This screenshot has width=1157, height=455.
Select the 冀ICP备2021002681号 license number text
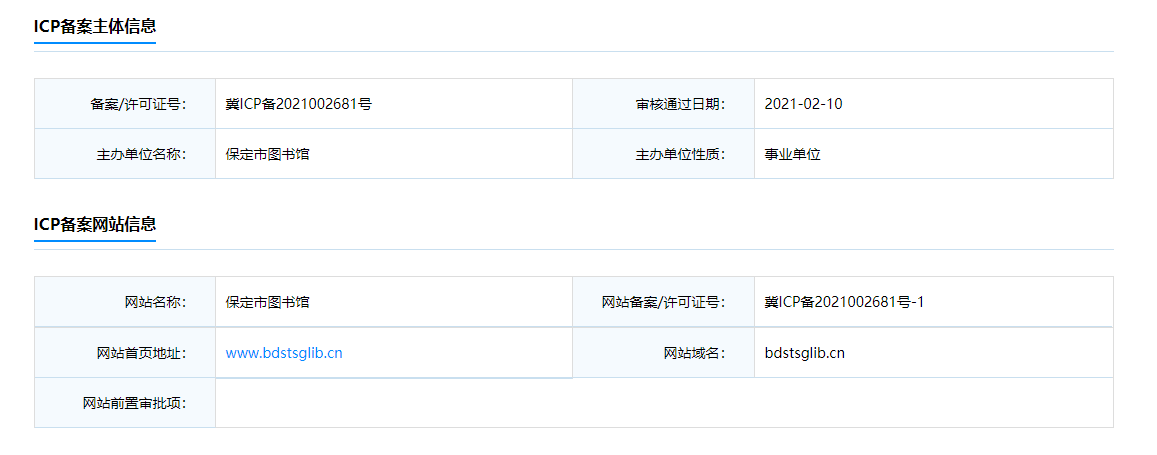[x=299, y=104]
